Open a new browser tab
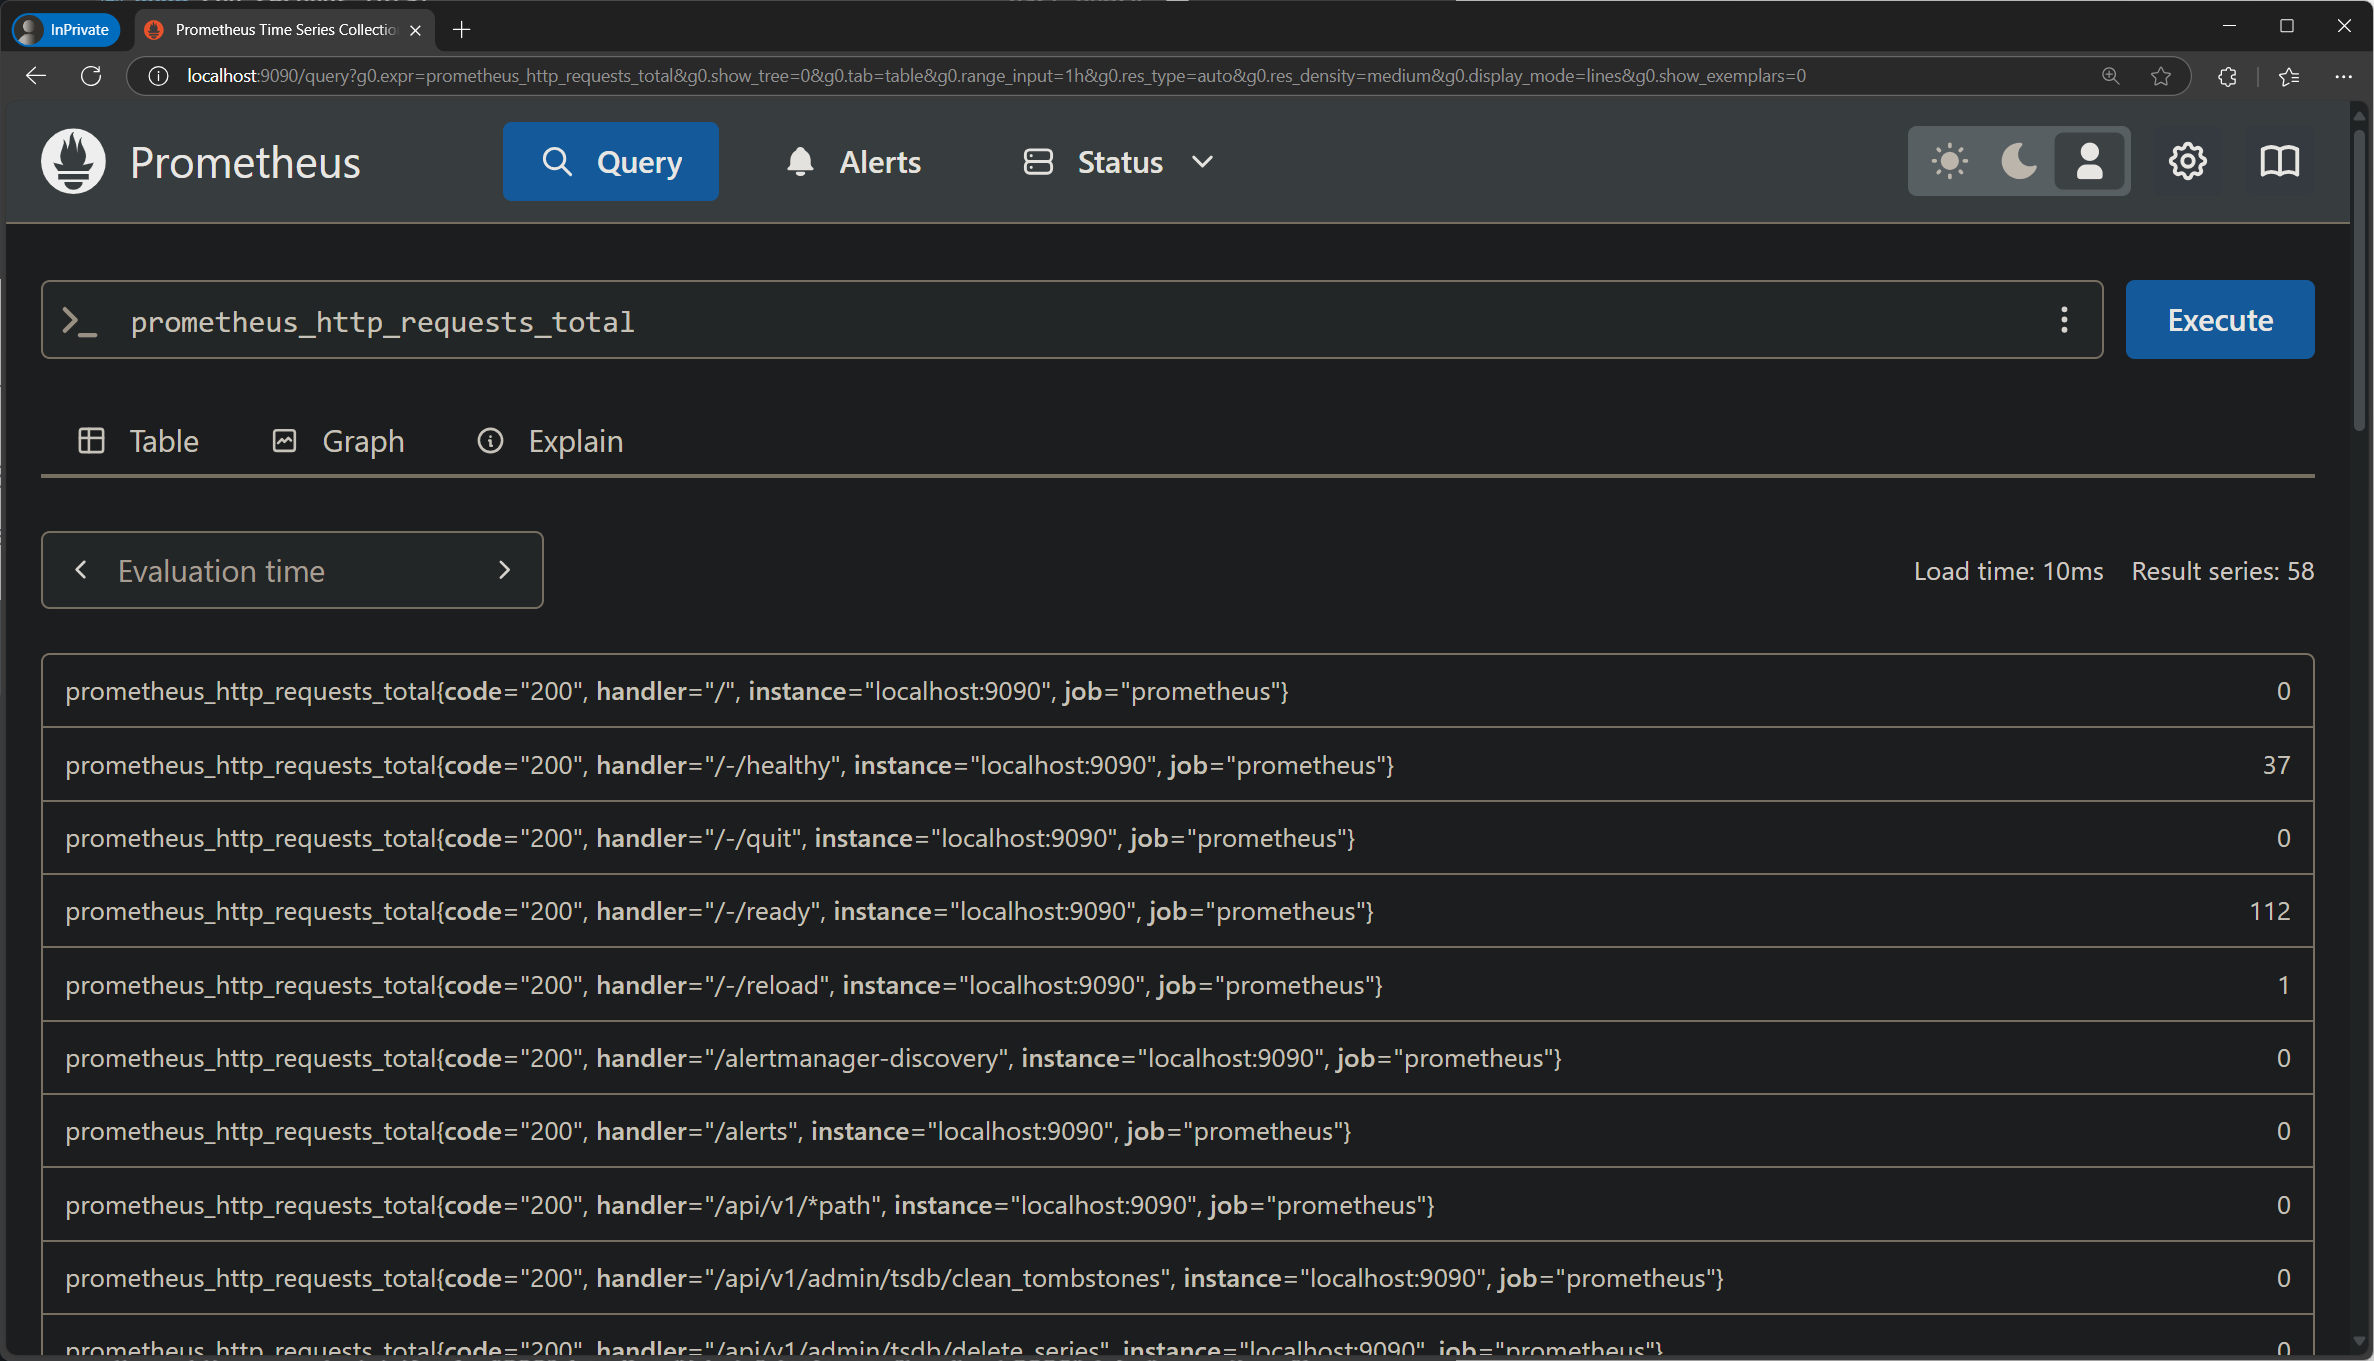2374x1361 pixels. 461,30
